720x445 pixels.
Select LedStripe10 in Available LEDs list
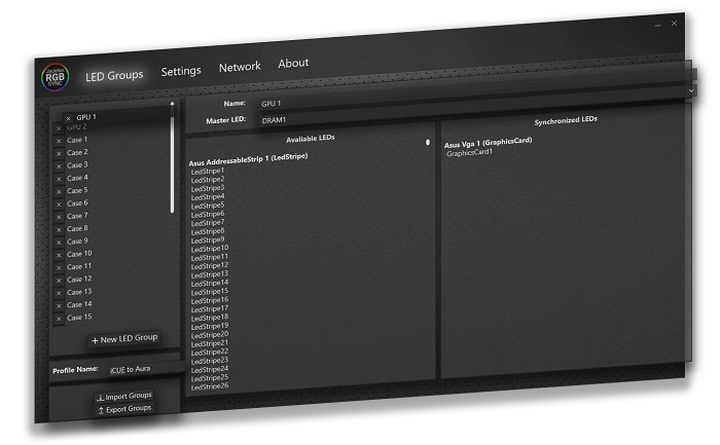pyautogui.click(x=210, y=248)
